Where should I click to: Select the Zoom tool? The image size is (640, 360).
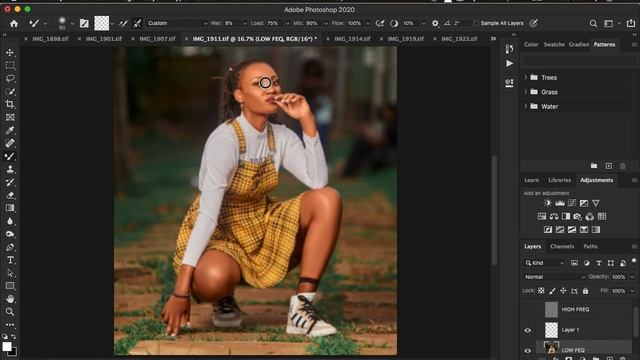pyautogui.click(x=10, y=312)
